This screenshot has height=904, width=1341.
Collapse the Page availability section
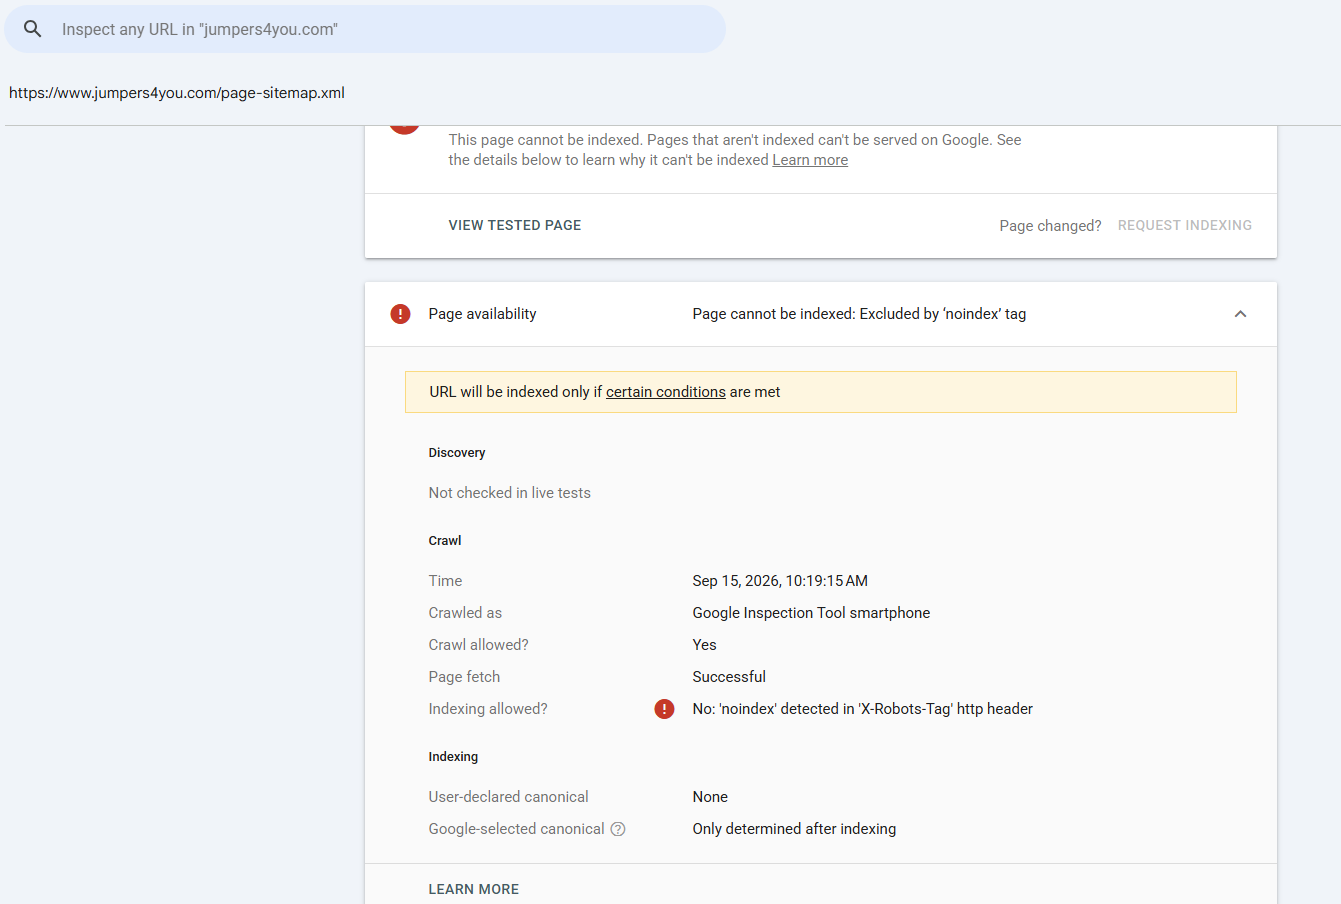coord(1240,314)
